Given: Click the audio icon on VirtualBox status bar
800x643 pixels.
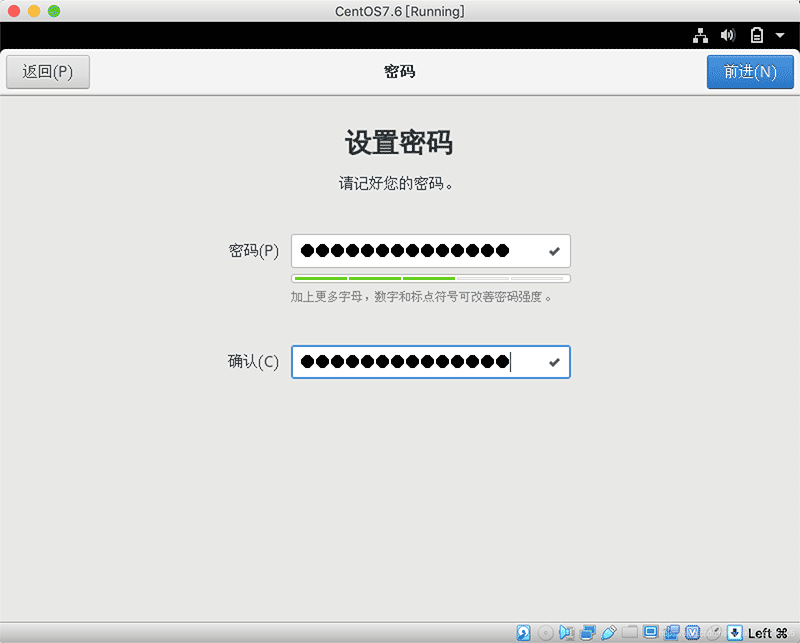Looking at the screenshot, I should (566, 632).
